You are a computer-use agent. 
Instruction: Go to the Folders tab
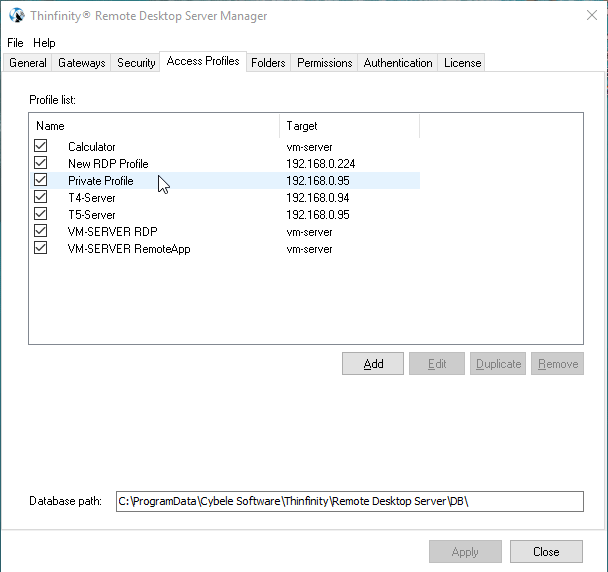click(268, 63)
